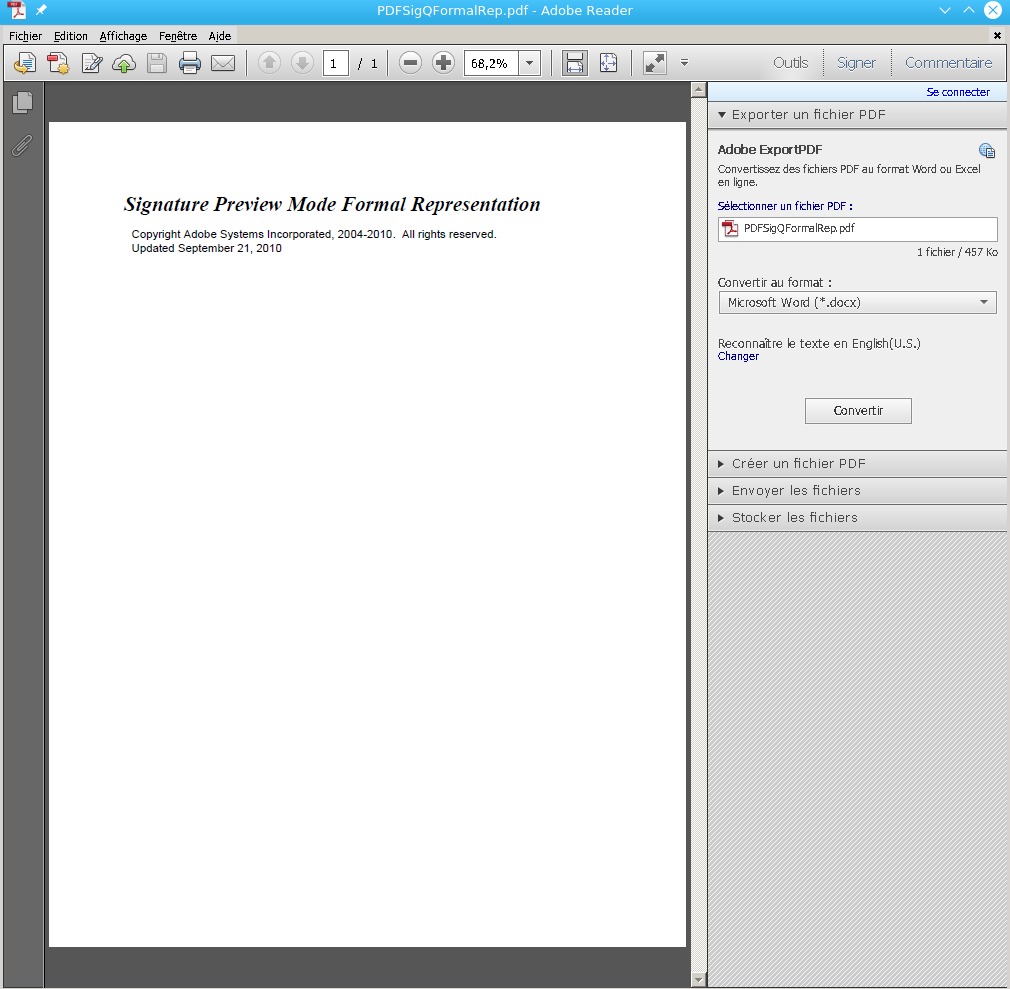Open the Fichier menu
The height and width of the screenshot is (989, 1010).
click(25, 36)
